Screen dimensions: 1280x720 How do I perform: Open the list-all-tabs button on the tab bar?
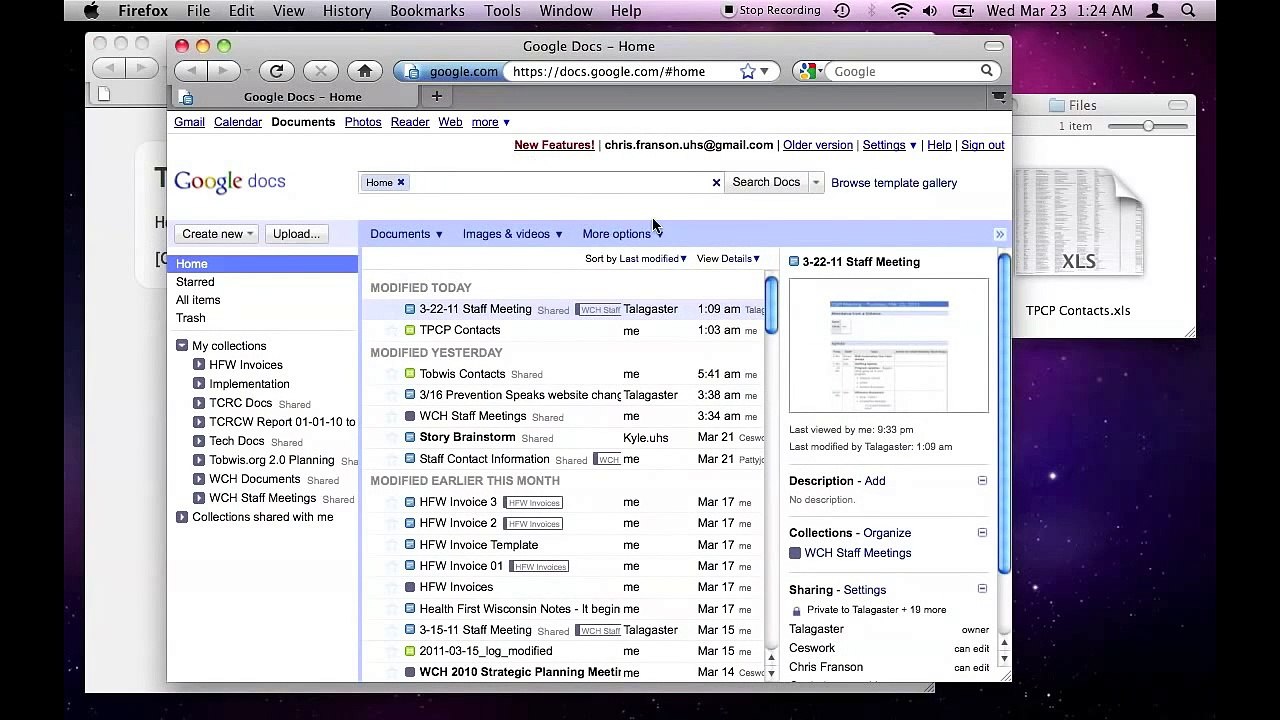tap(999, 97)
